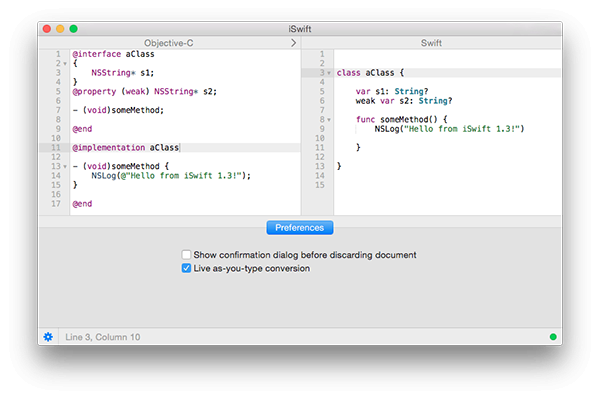Click the '@end' on Objective-C line 9
Viewport: 600px width, 399px height.
(82, 129)
